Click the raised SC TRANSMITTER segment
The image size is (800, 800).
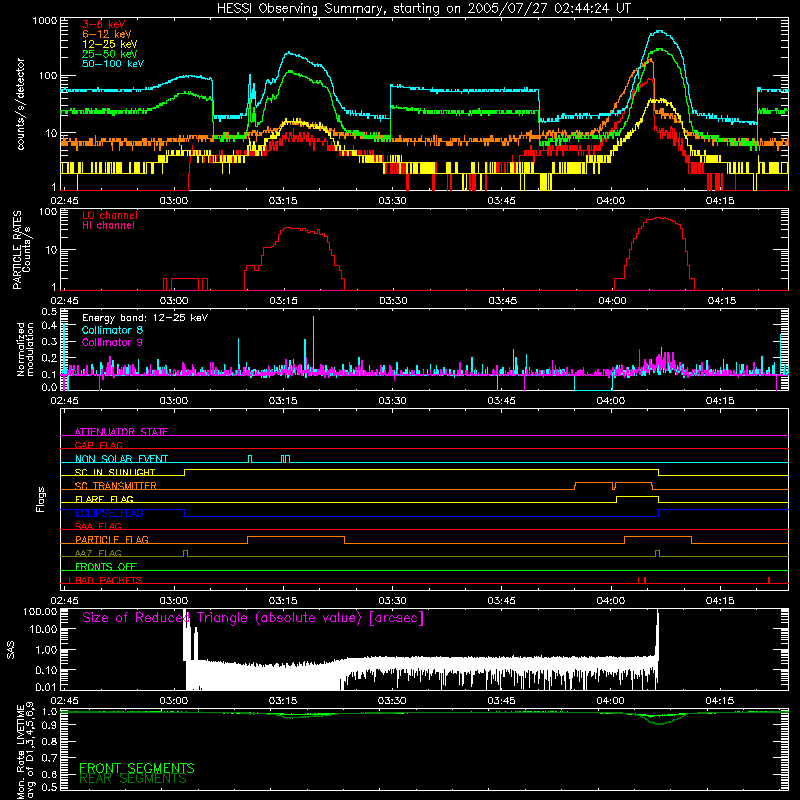tap(614, 484)
